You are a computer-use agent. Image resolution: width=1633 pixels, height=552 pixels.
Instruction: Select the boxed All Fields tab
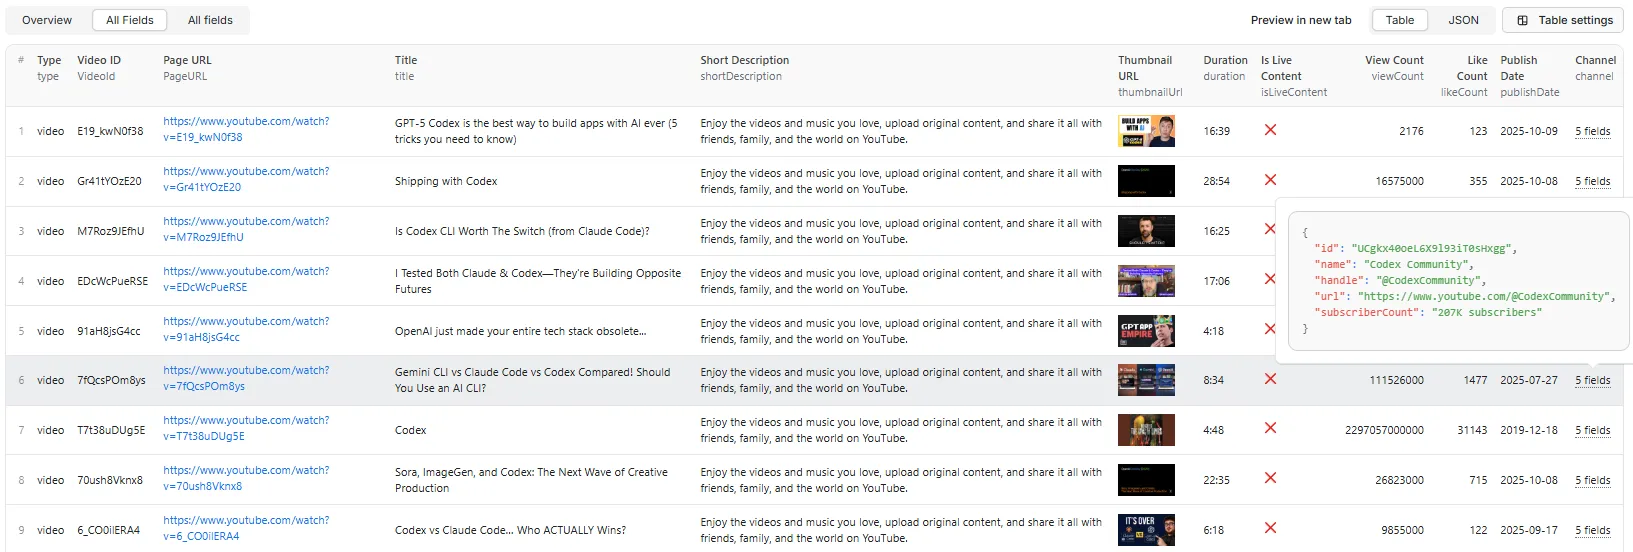[x=130, y=20]
